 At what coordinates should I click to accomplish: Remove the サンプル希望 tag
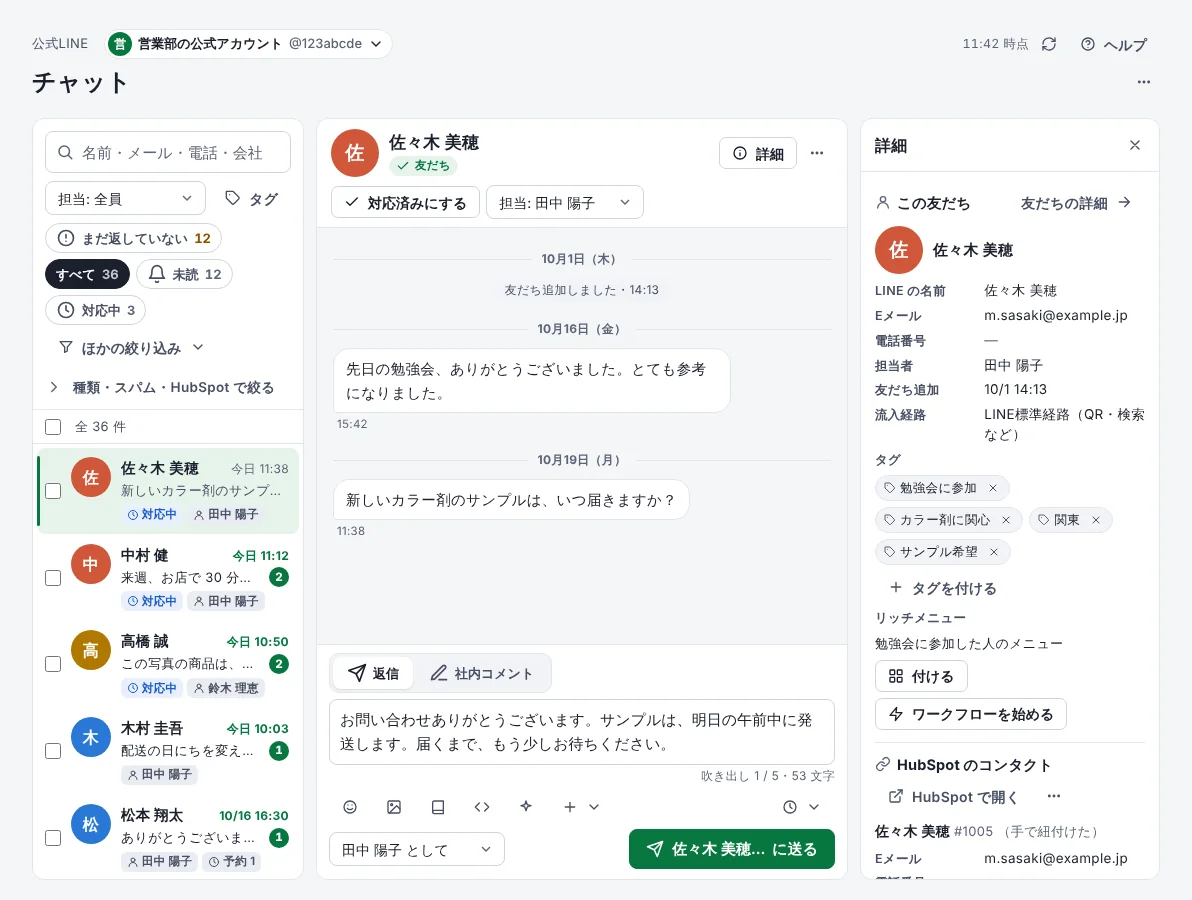coord(994,552)
